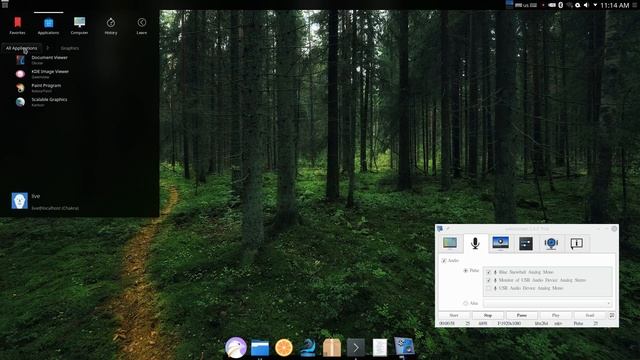The width and height of the screenshot is (640, 360).
Task: Select the Applications tab in the launcher
Action: point(48,25)
